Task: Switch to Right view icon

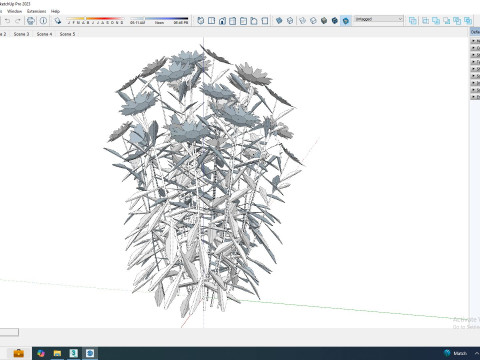Action: [x=233, y=21]
